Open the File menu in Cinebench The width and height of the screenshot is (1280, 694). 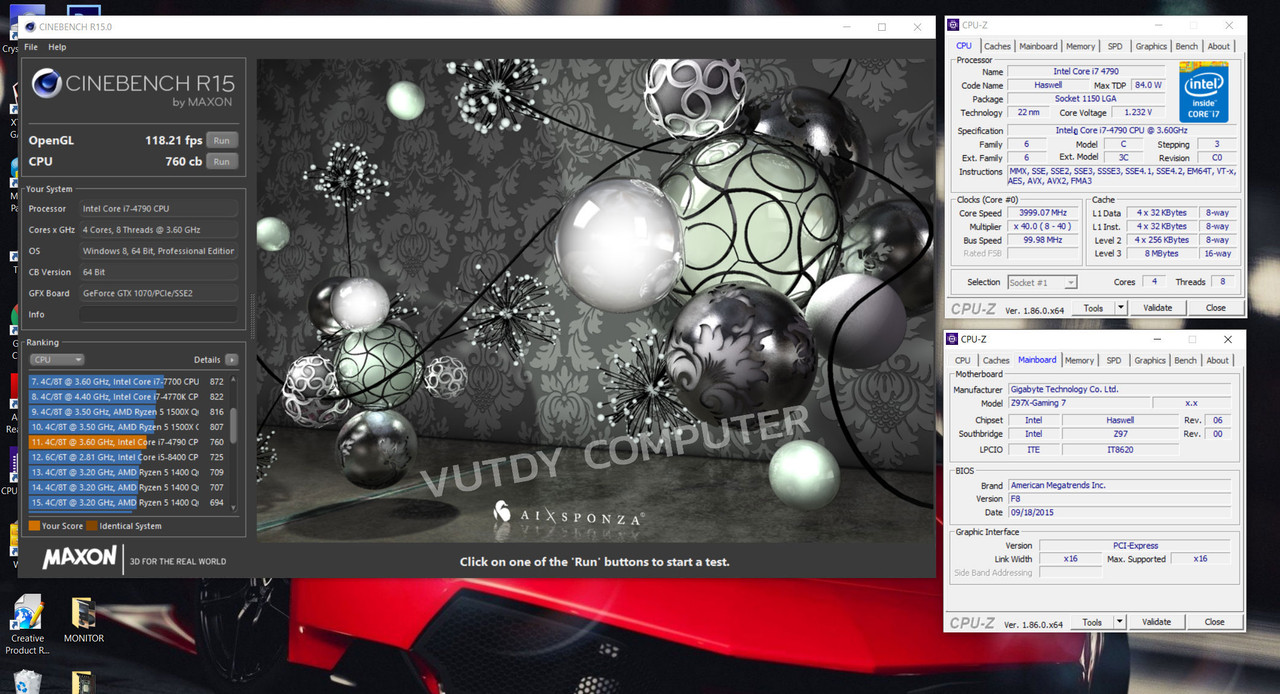pos(31,47)
